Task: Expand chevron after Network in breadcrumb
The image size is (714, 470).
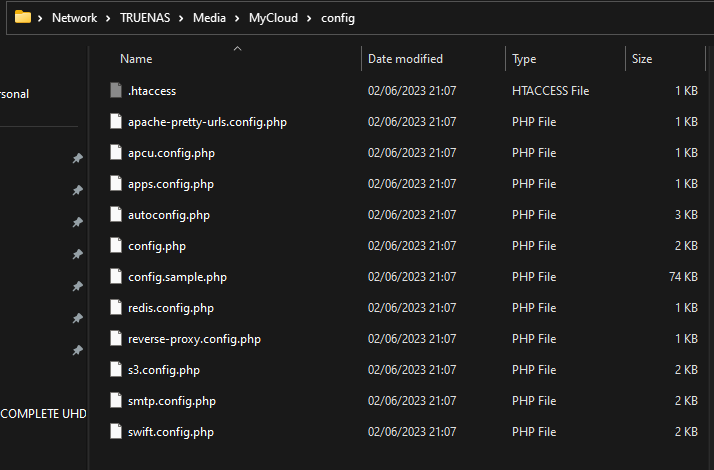Action: pos(108,18)
